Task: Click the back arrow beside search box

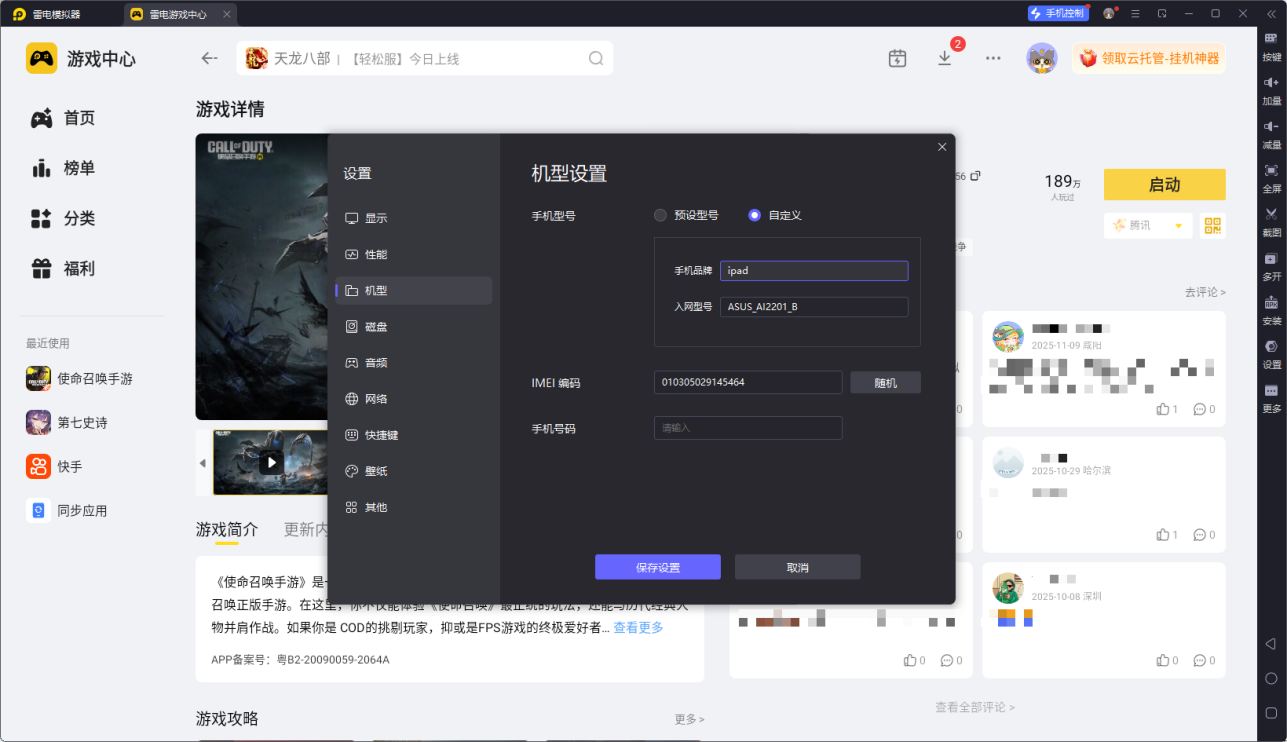Action: [x=209, y=58]
